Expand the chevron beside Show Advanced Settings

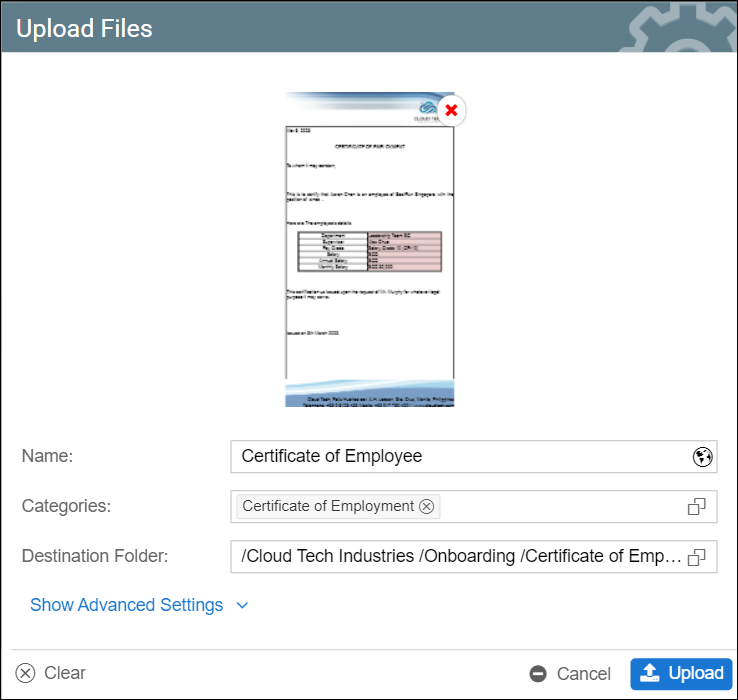click(242, 606)
